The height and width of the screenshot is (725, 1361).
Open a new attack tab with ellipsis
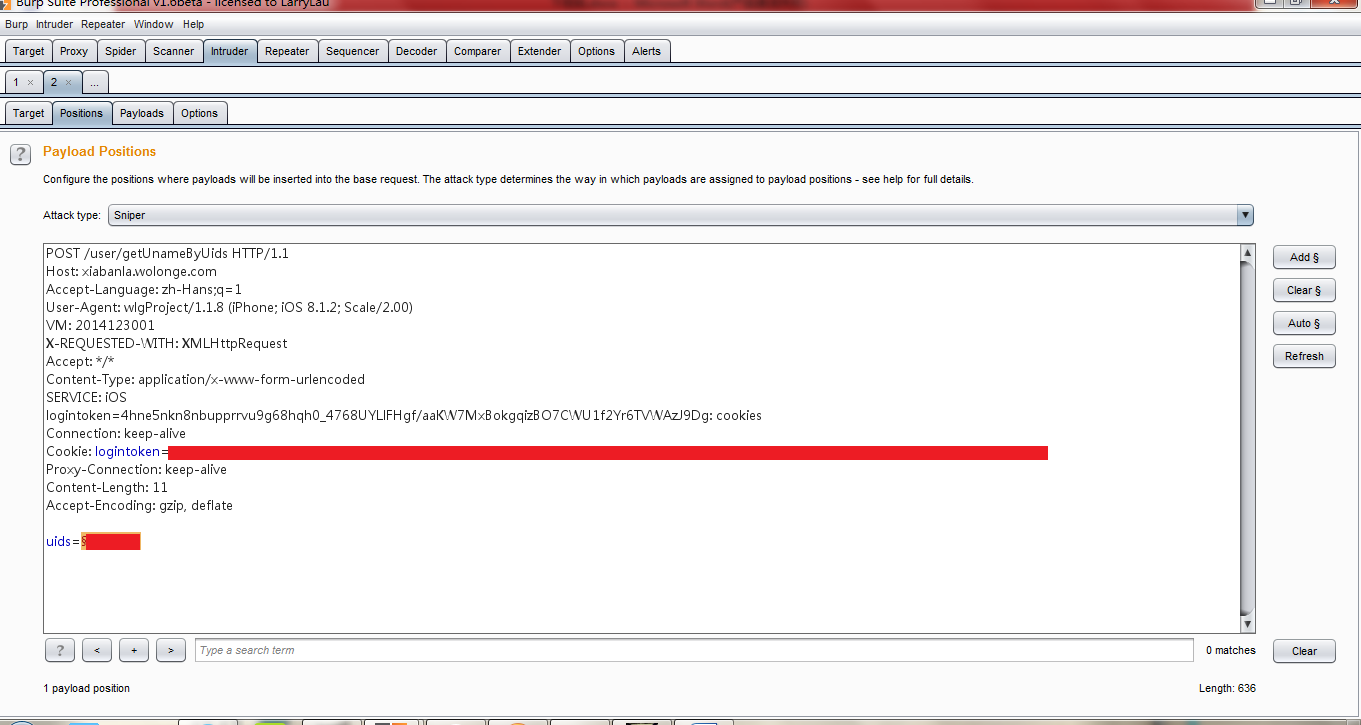pos(95,82)
